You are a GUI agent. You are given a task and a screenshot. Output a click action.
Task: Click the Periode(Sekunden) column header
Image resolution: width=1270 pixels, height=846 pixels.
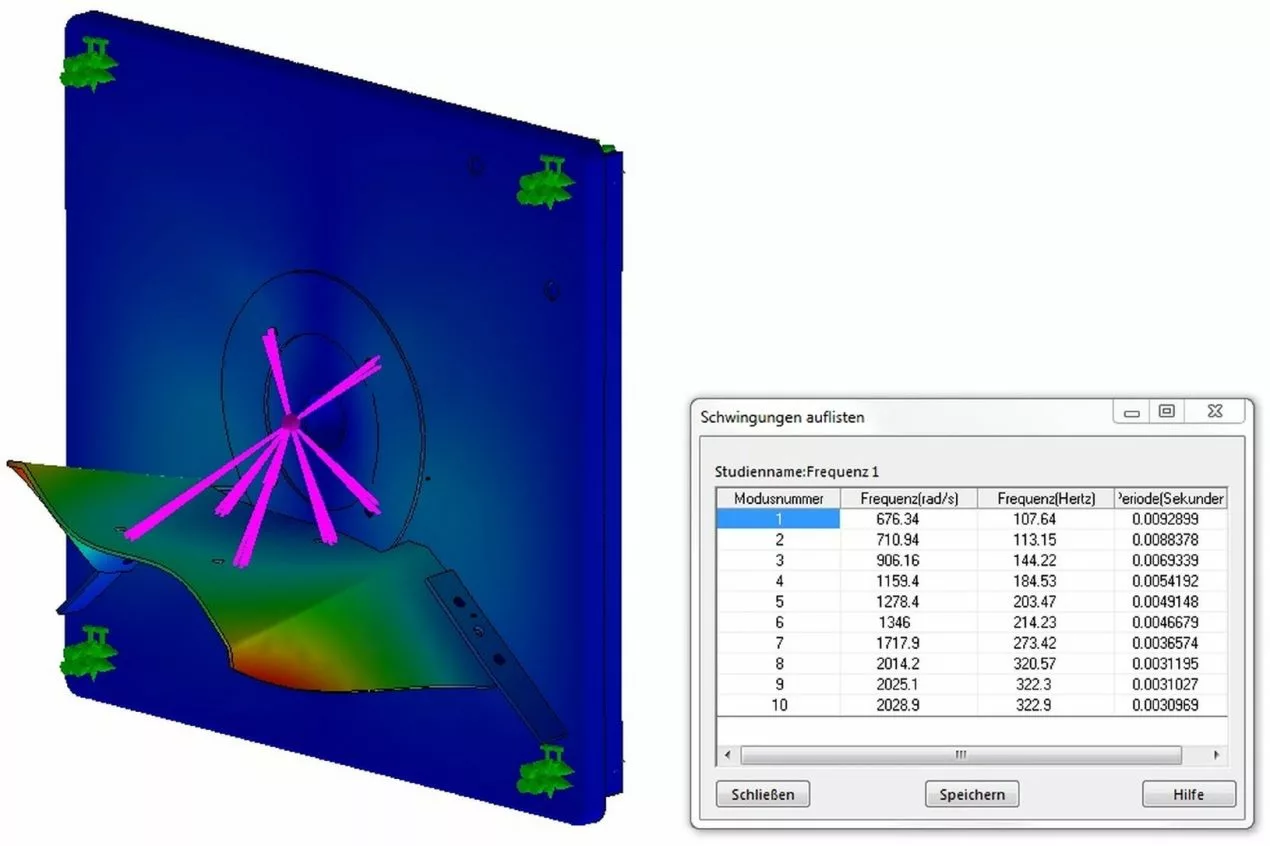coord(1170,498)
